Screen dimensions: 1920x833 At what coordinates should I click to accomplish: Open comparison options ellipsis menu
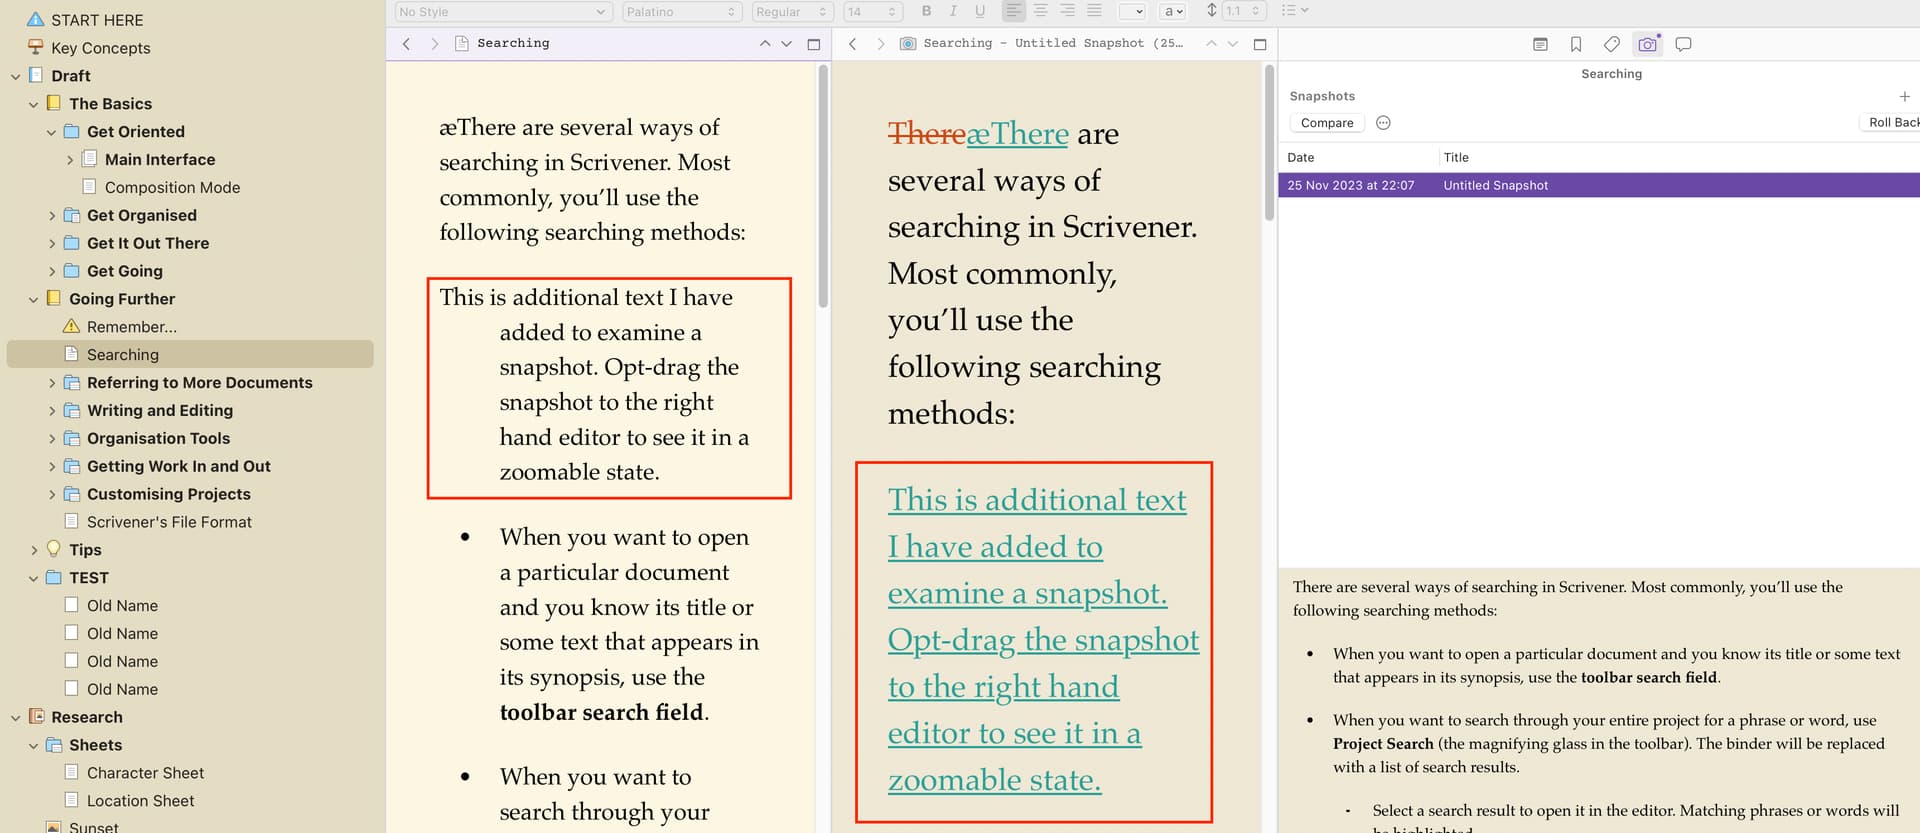[1383, 123]
